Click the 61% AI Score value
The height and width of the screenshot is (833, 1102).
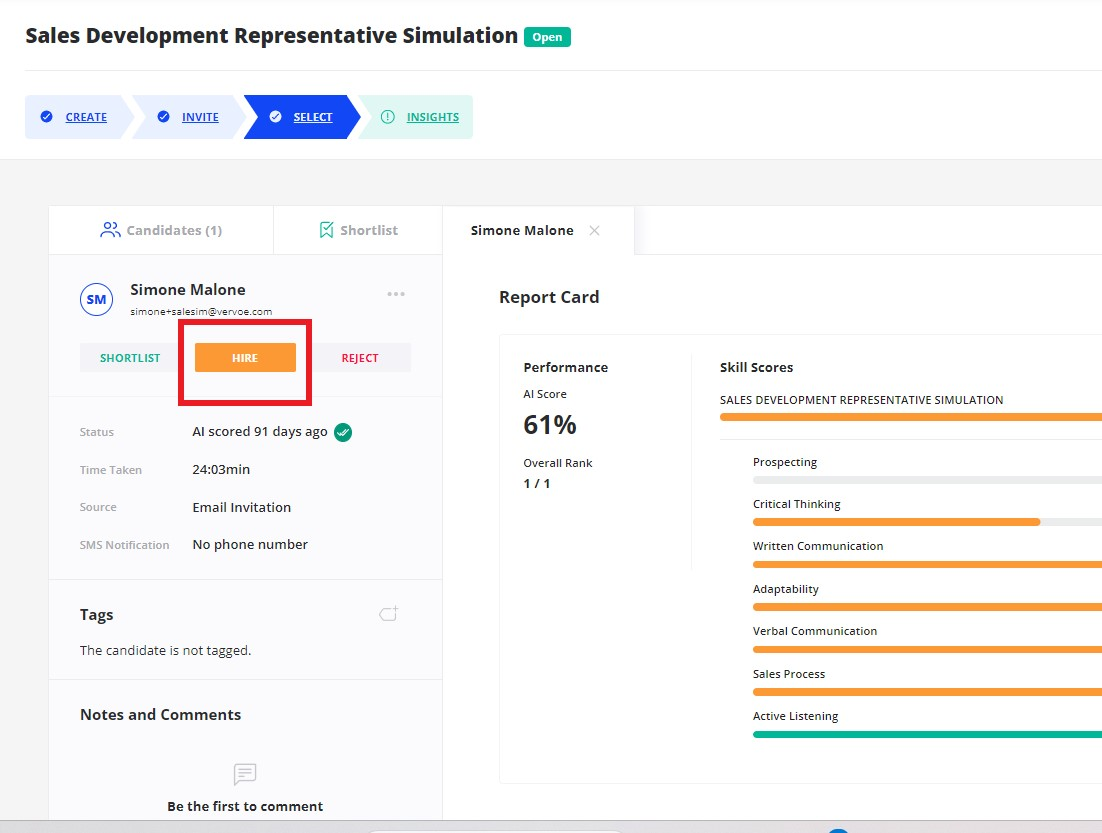(x=550, y=425)
